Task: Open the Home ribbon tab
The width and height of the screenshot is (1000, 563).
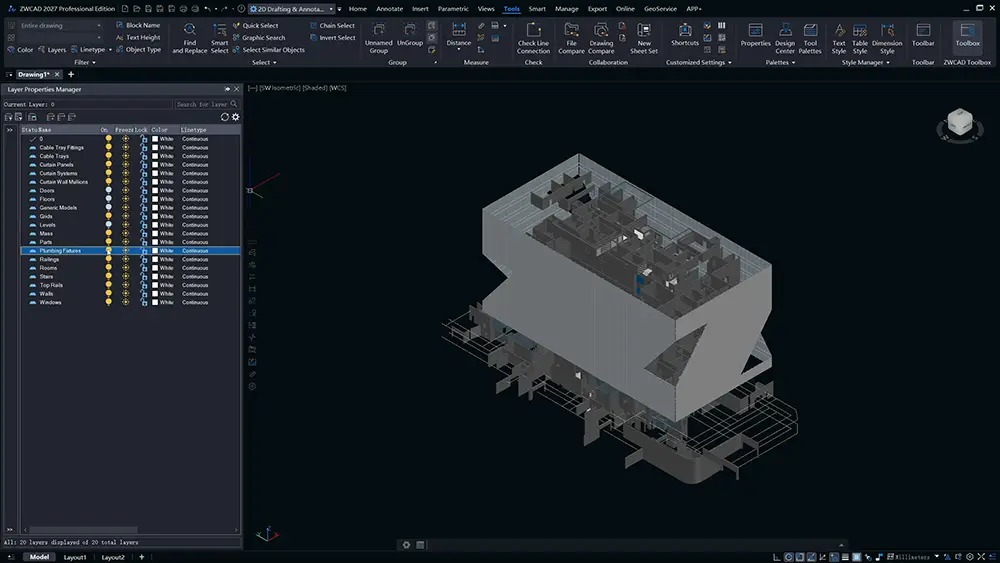Action: (357, 9)
